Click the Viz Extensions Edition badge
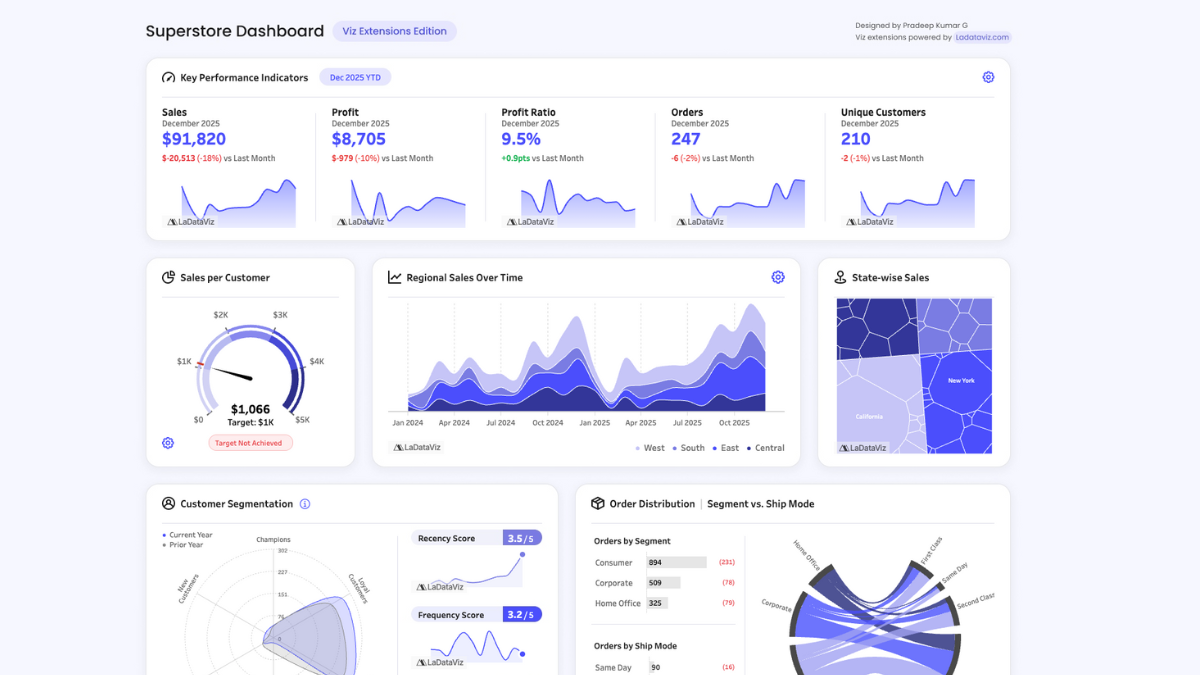This screenshot has height=675, width=1200. point(394,31)
